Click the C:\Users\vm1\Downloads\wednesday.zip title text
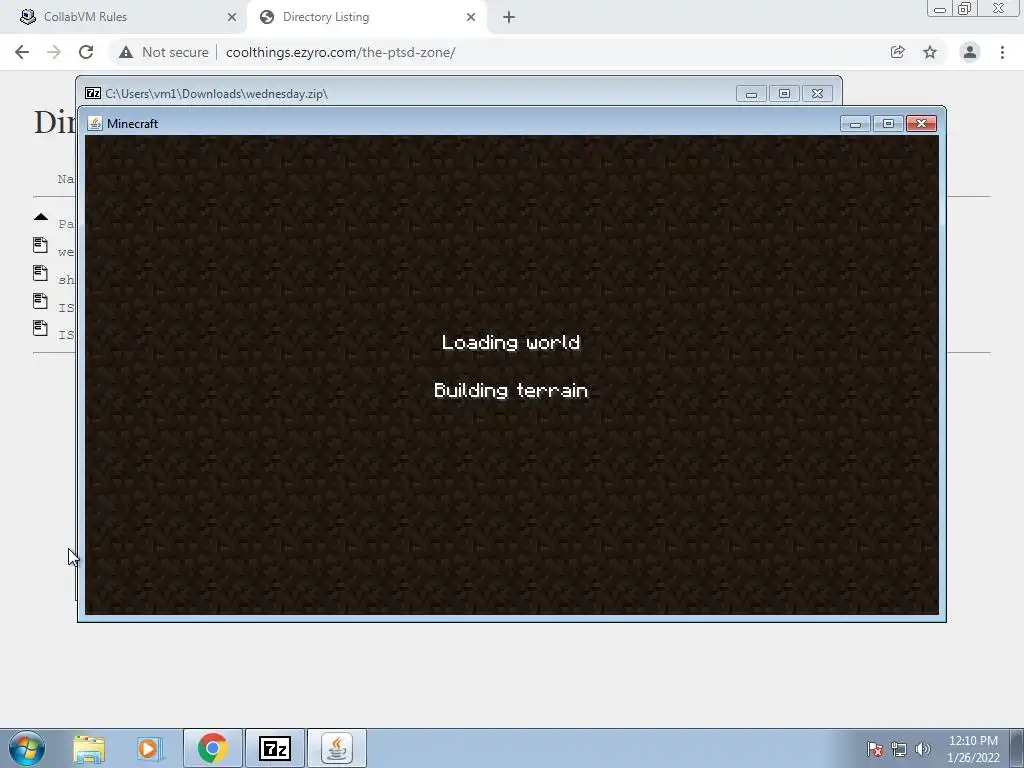Screen dimensions: 1024x768 click(x=216, y=94)
